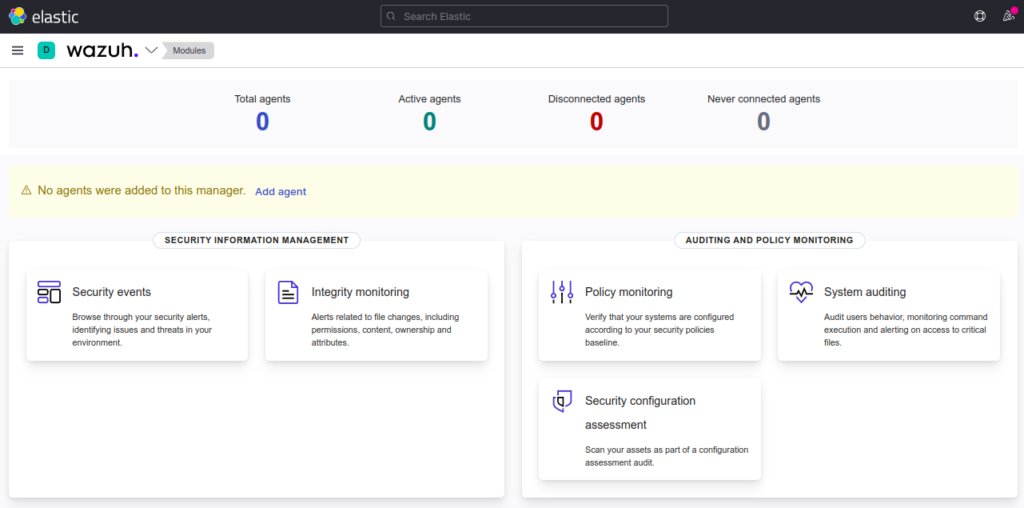The width and height of the screenshot is (1024, 508).
Task: Click the Auditing and Policy Monitoring heading
Action: coord(769,240)
